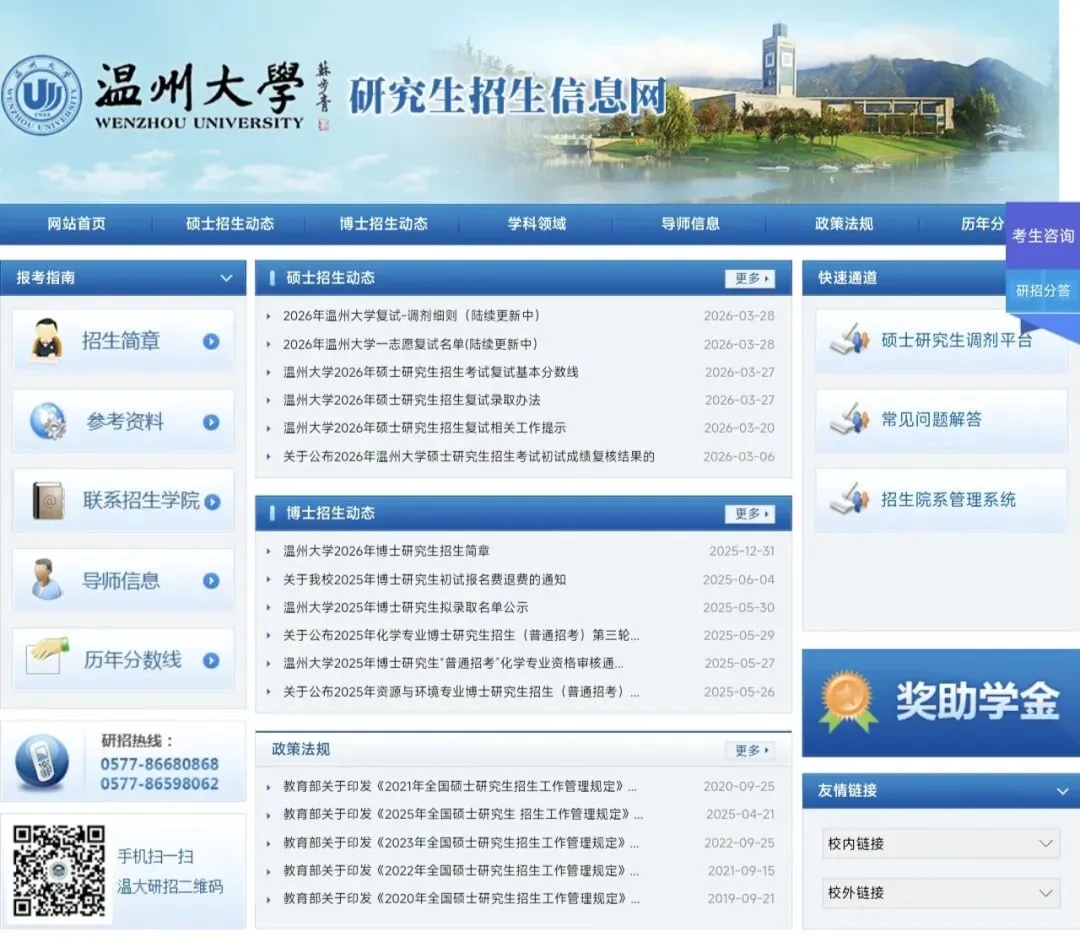Click the 历年分 nav item at bar's end
The image size is (1080, 937).
982,224
